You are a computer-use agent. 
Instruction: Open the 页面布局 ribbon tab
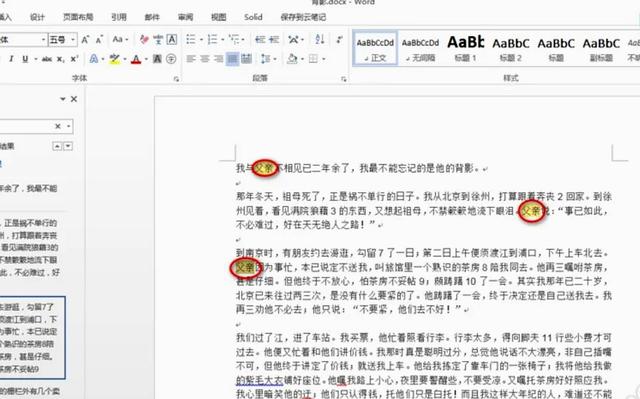click(x=78, y=17)
